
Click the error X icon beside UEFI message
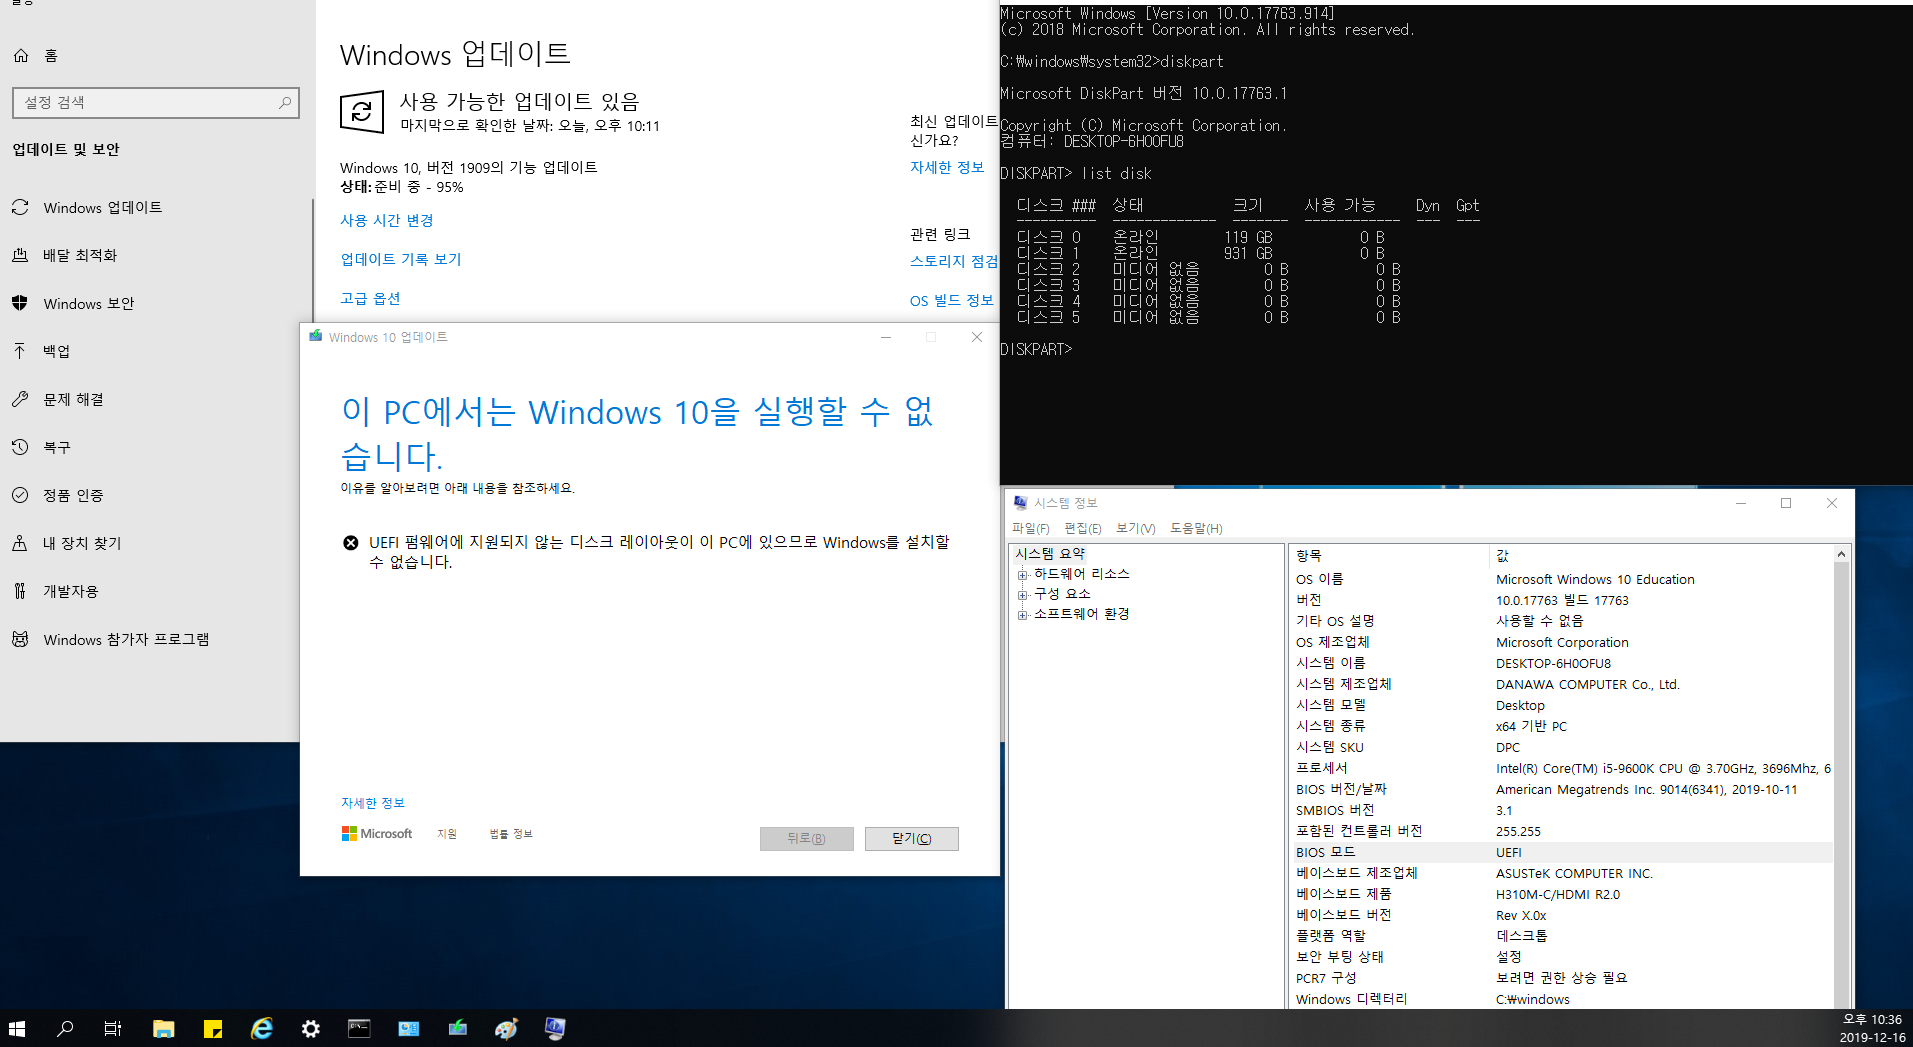[351, 543]
